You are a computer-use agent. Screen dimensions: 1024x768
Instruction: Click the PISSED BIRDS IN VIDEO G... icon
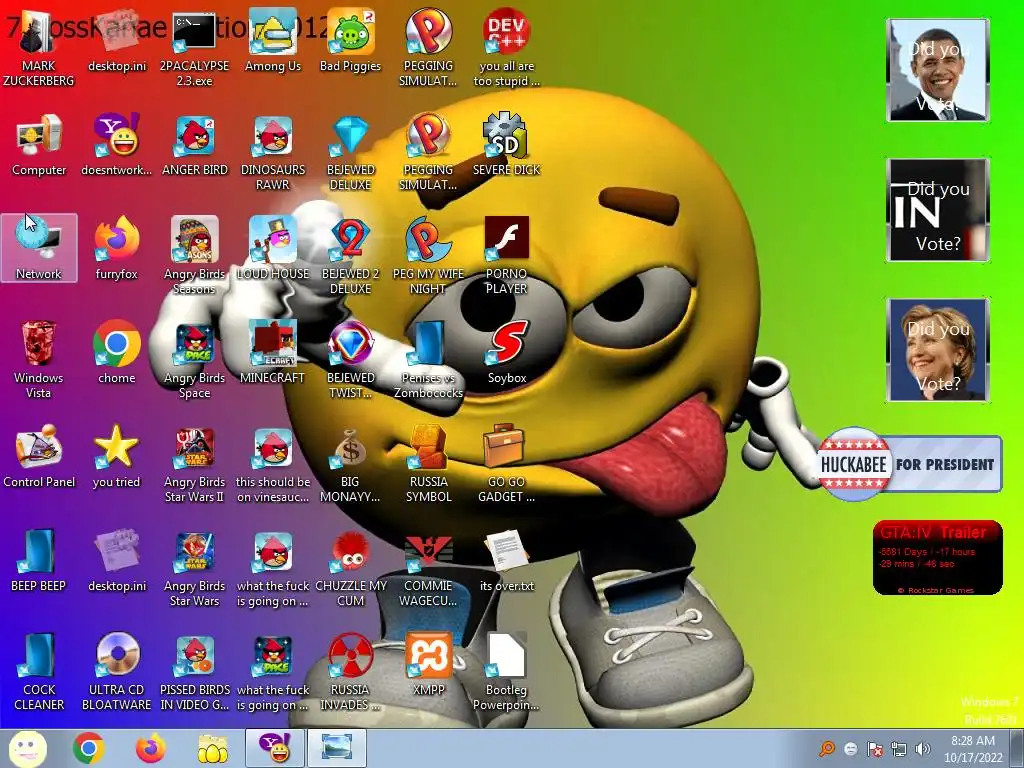195,671
